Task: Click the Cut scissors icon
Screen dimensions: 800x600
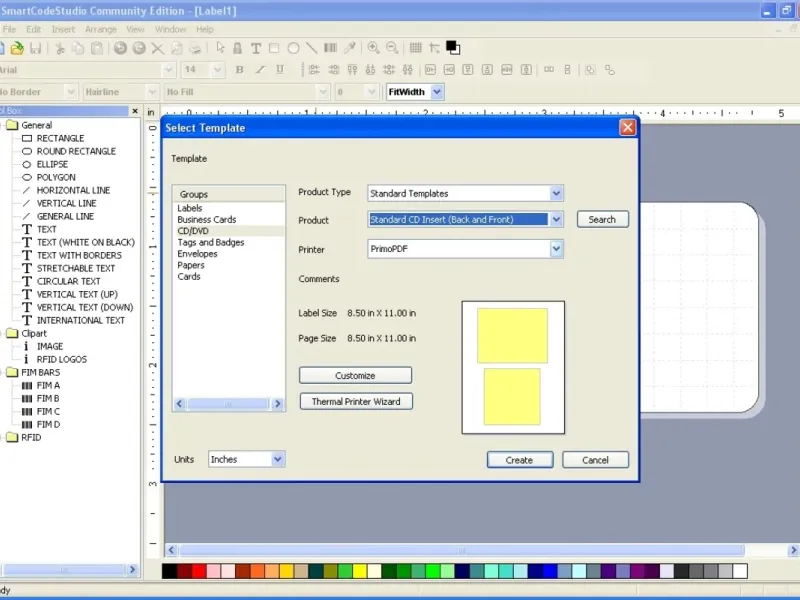Action: click(60, 48)
